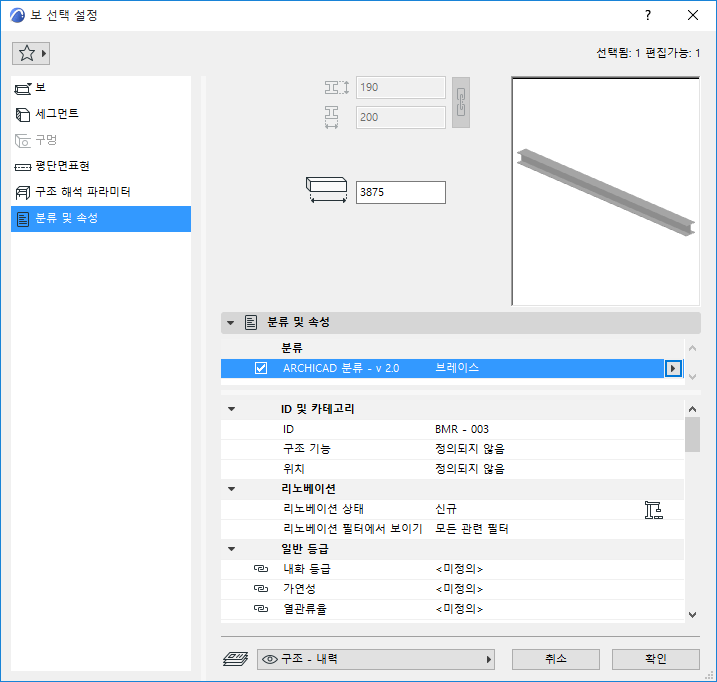
Task: Collapse the 리노베이션 group
Action: (x=232, y=489)
